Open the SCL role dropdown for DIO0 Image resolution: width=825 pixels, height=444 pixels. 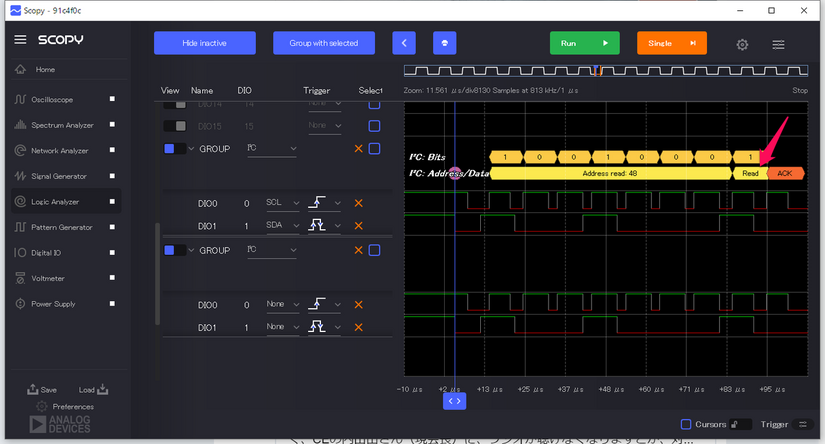[x=282, y=203]
